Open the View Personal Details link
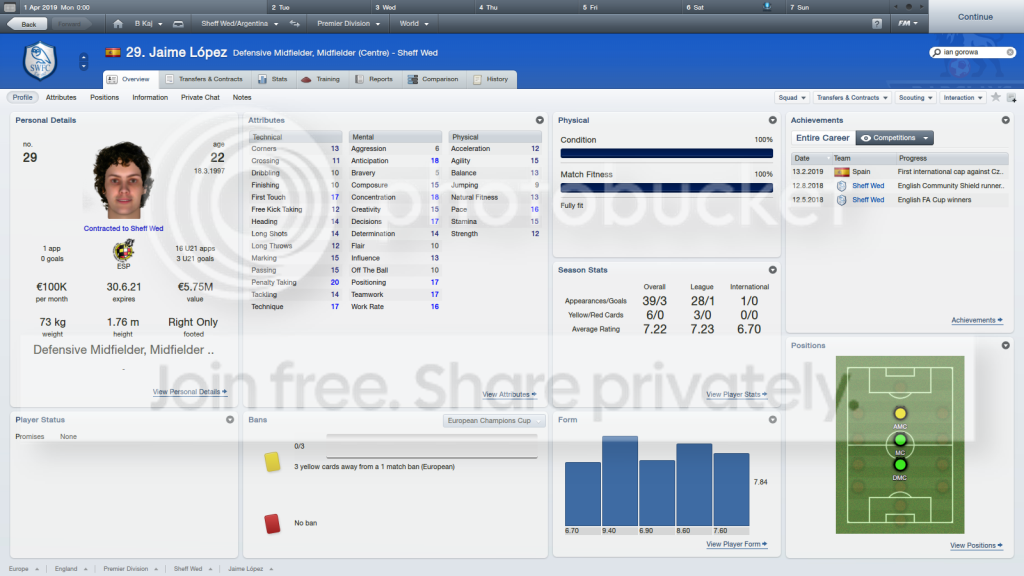 point(189,392)
